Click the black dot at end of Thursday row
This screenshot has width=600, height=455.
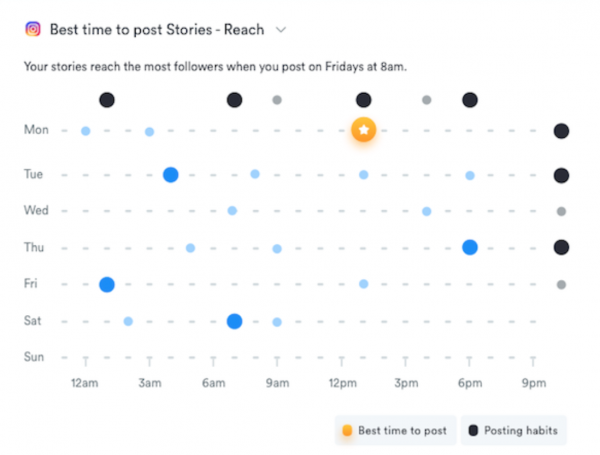[x=562, y=247]
